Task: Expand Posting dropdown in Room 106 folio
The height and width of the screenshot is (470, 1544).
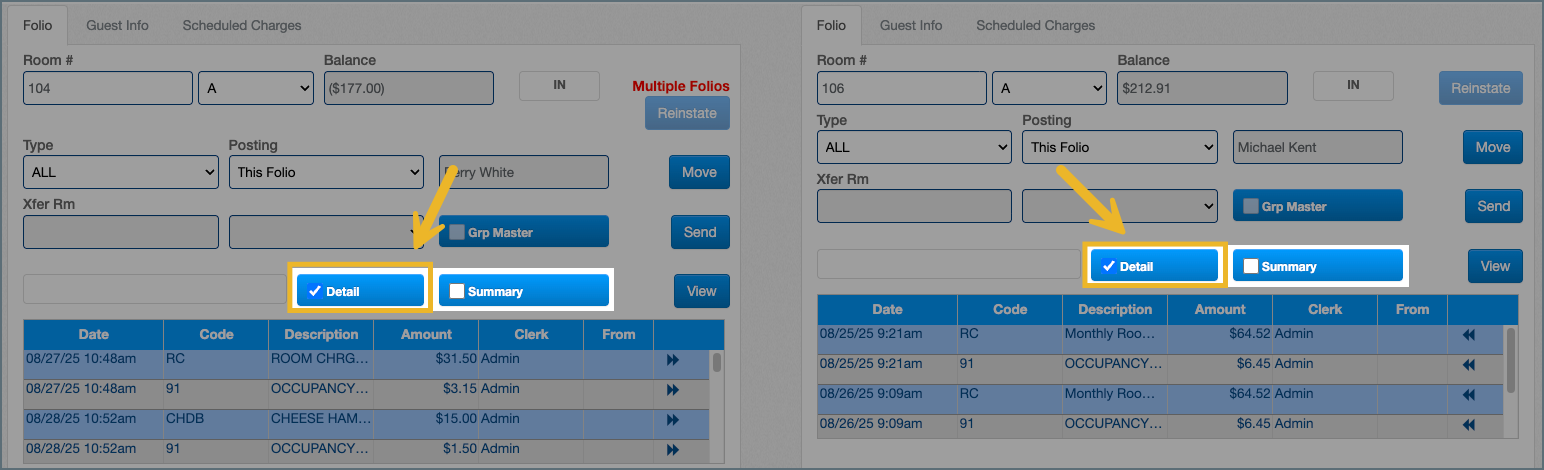Action: [1119, 147]
